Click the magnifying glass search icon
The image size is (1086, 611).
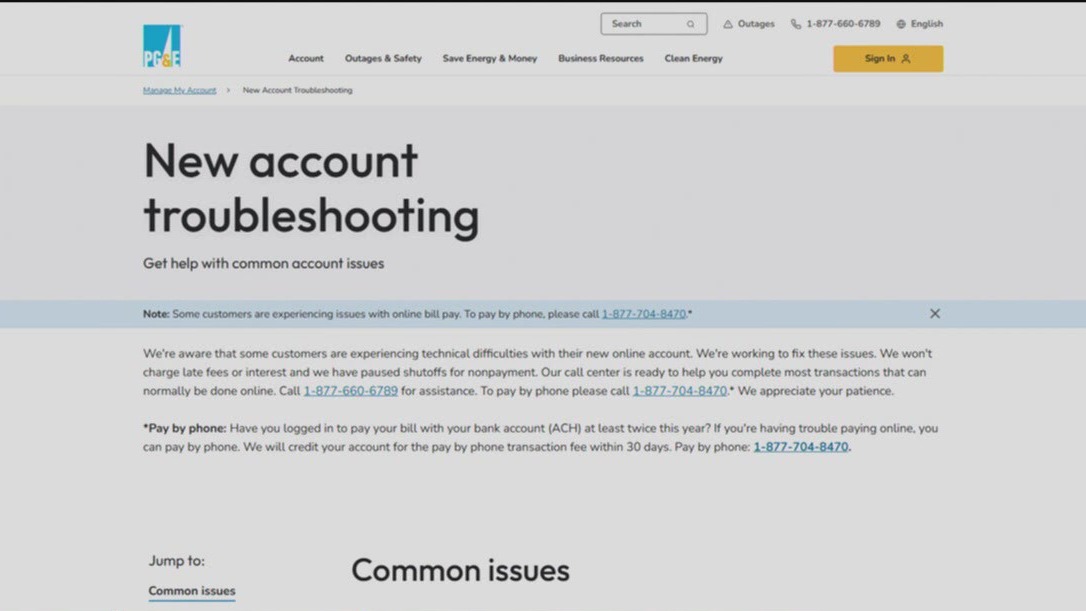click(691, 23)
